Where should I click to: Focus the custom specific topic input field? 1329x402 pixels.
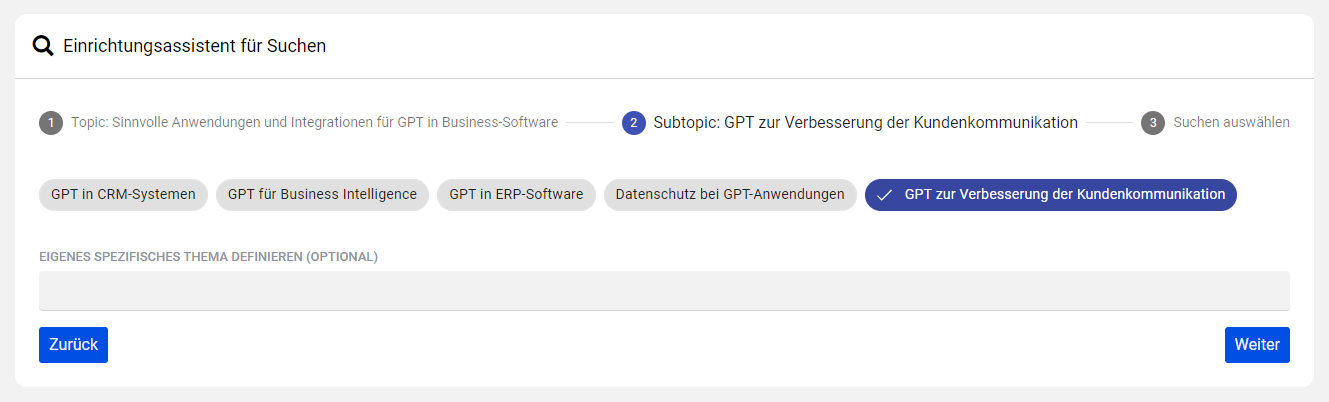tap(664, 291)
